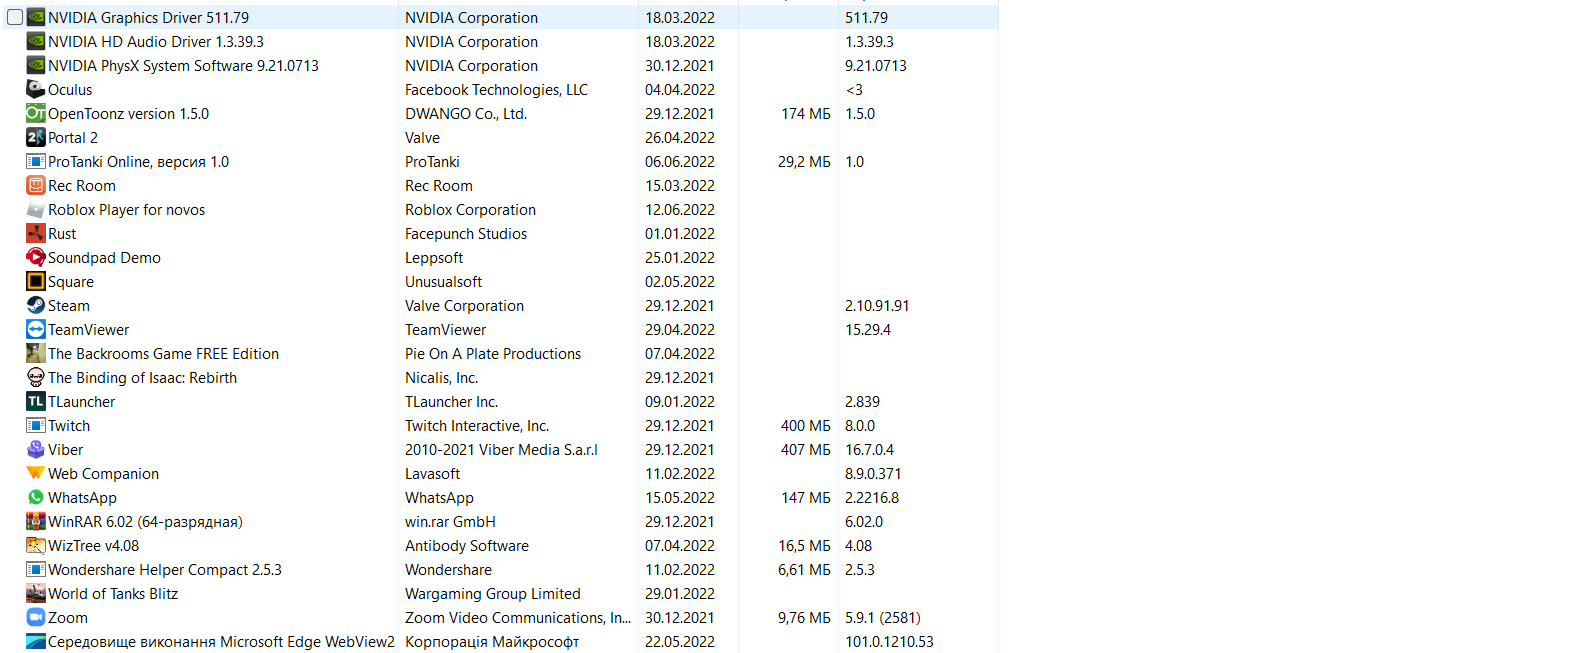This screenshot has width=1590, height=653.
Task: Click The Backrooms Game FREE Edition icon
Action: coord(36,353)
